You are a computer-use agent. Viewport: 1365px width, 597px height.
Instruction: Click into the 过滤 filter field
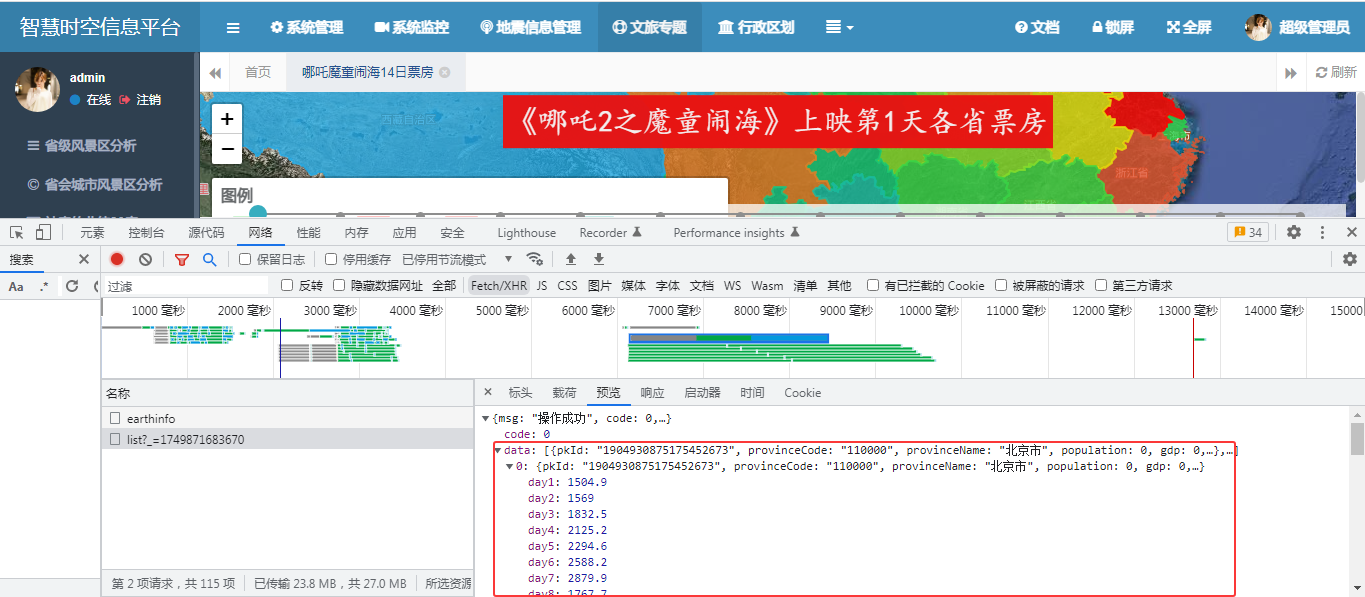click(188, 285)
